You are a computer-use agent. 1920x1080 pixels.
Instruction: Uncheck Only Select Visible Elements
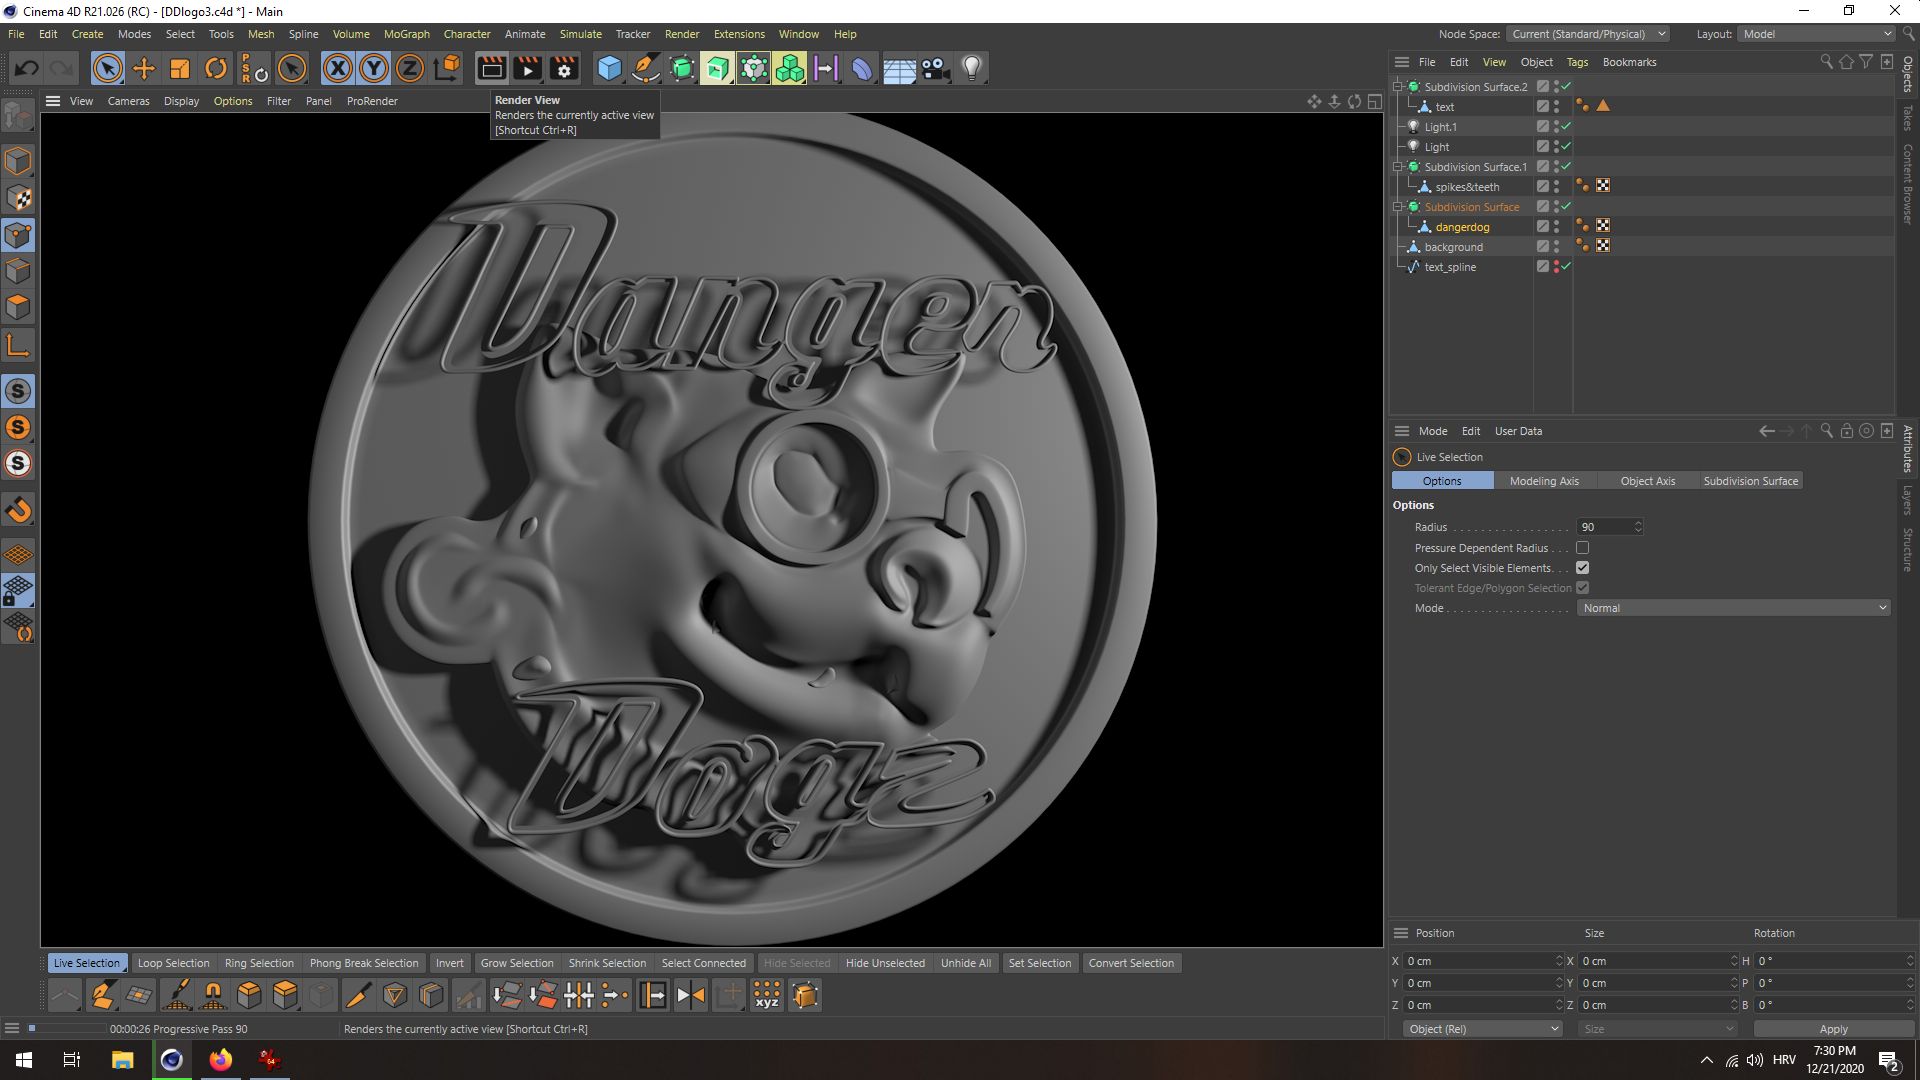click(1582, 568)
